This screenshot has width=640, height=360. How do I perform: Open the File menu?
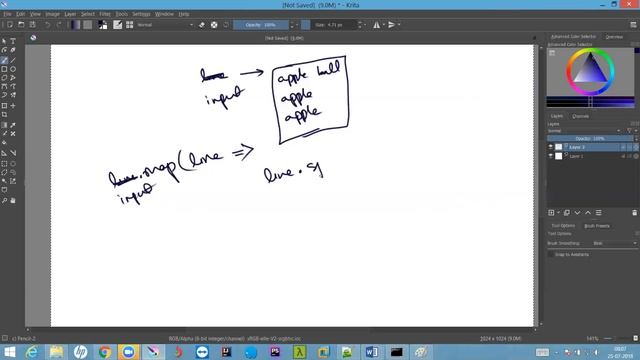7,14
